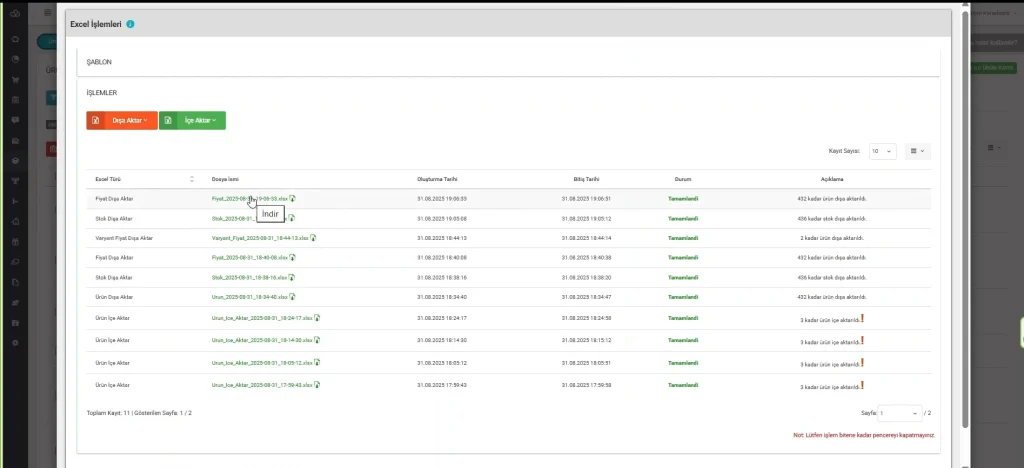Click download icon beside Stok_2025-08-31_18-38-16.xlsx
The width and height of the screenshot is (1024, 468).
[x=292, y=277]
